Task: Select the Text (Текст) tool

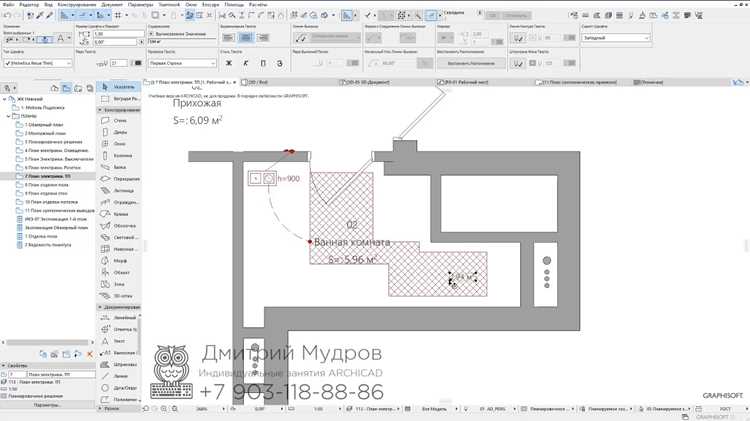Action: 119,341
